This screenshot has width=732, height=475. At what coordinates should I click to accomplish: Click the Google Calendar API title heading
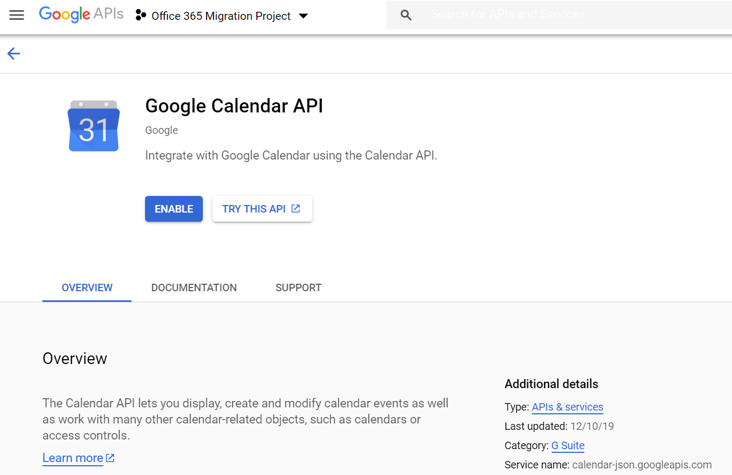click(234, 106)
